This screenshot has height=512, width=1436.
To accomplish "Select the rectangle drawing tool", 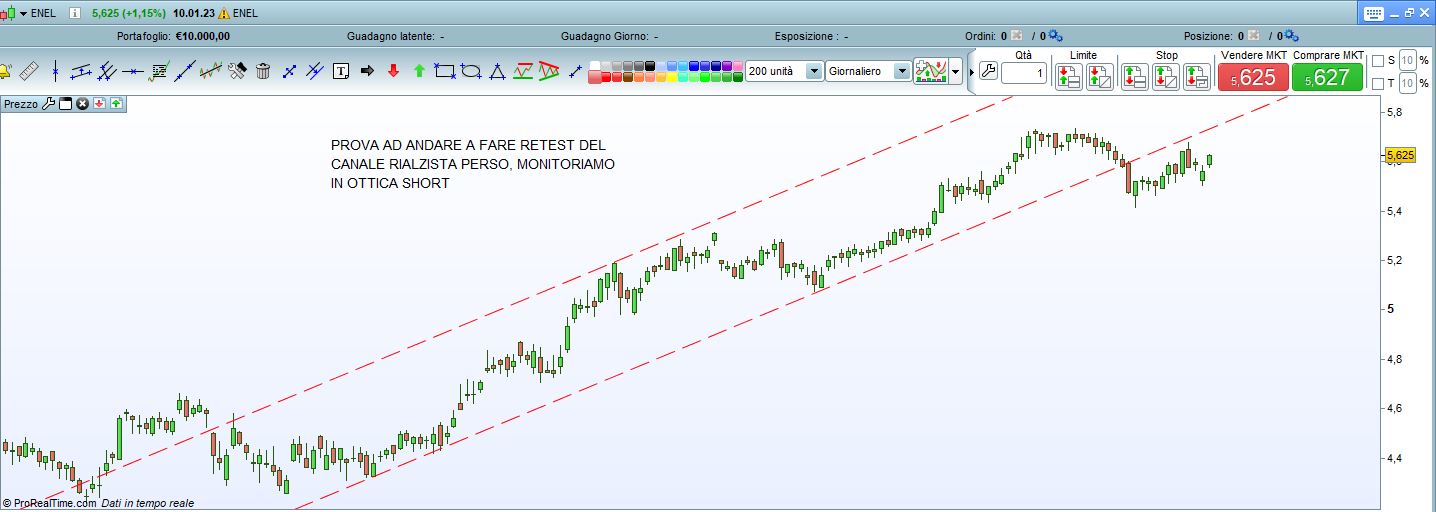I will click(x=445, y=71).
